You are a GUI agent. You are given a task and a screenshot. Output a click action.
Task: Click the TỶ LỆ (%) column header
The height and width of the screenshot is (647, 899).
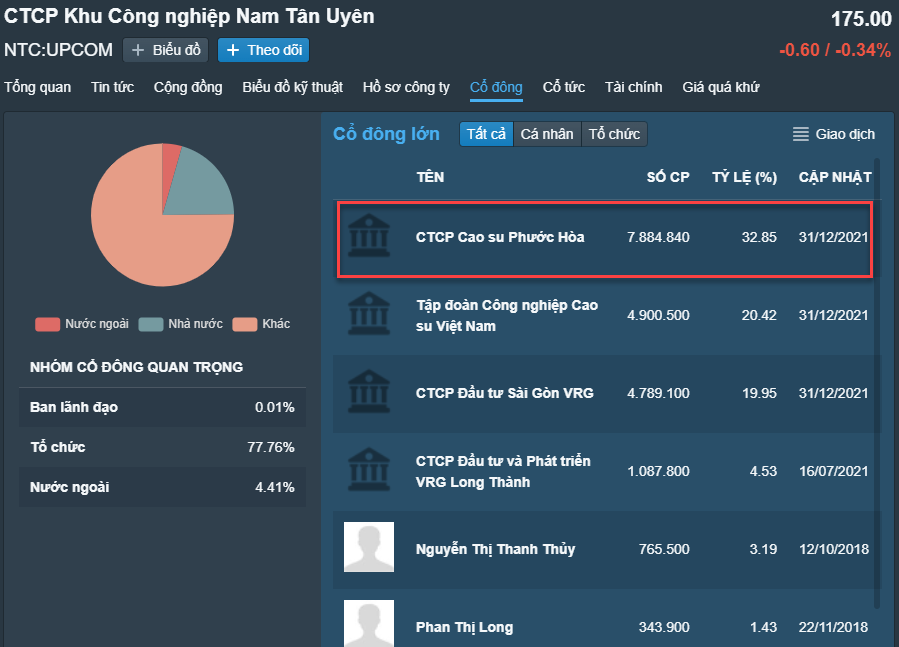[744, 177]
